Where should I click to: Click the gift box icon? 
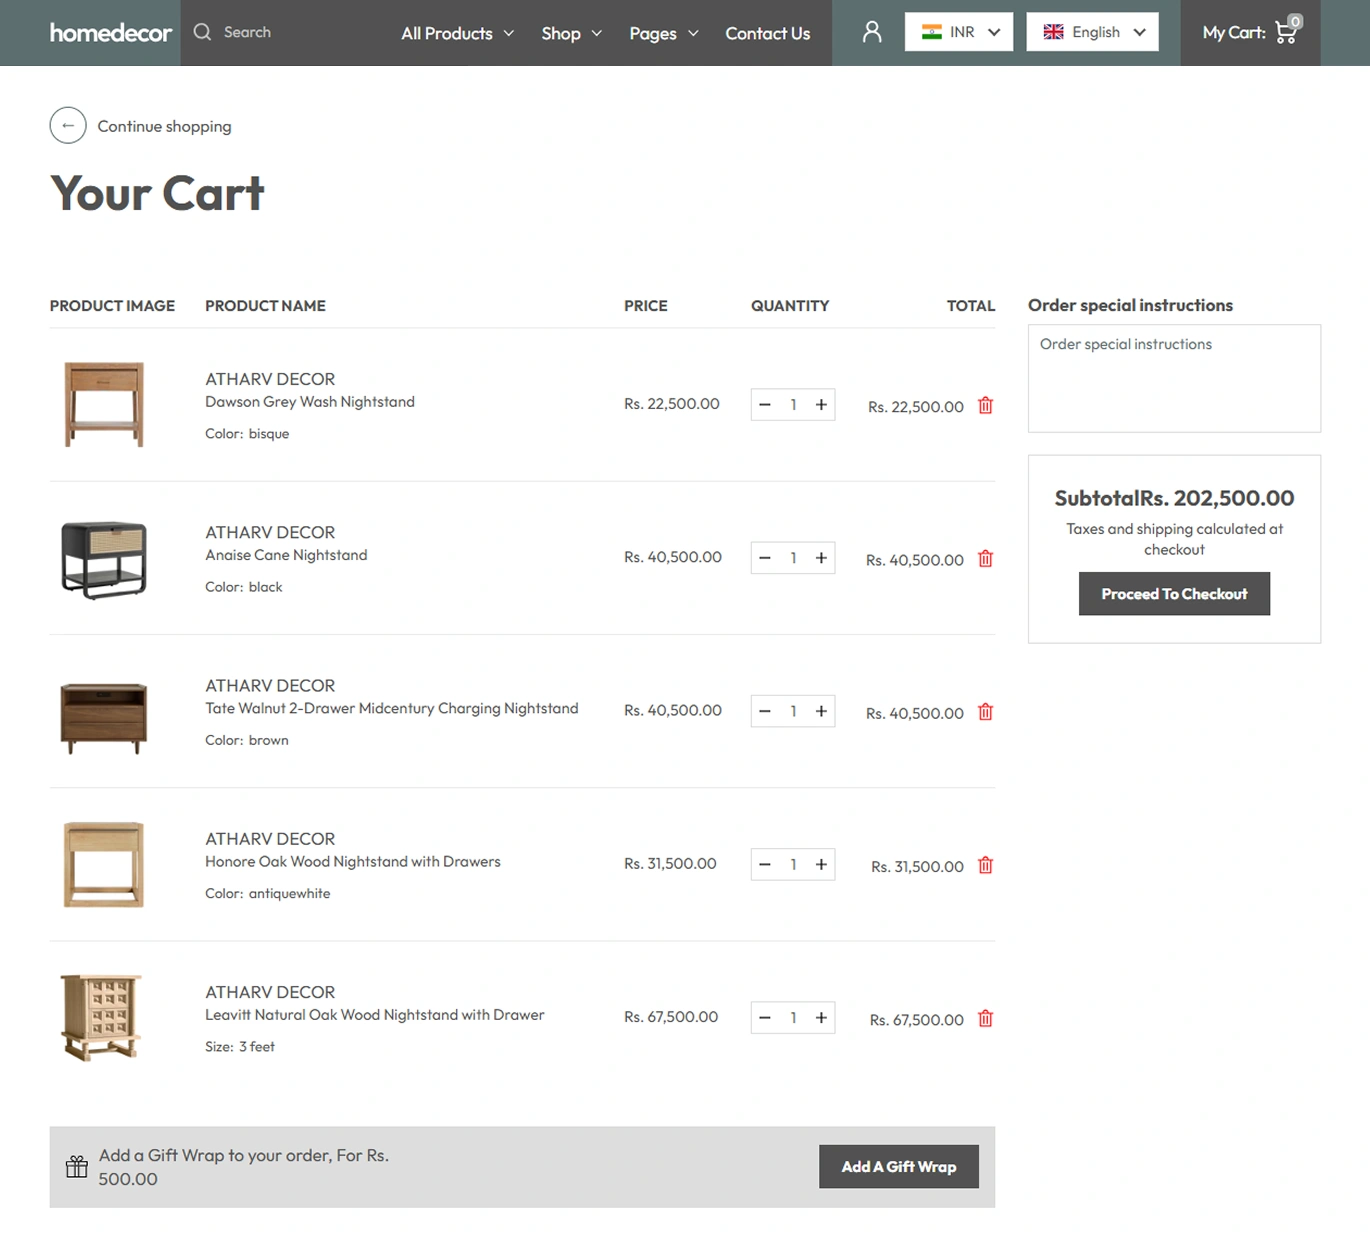tap(77, 1166)
